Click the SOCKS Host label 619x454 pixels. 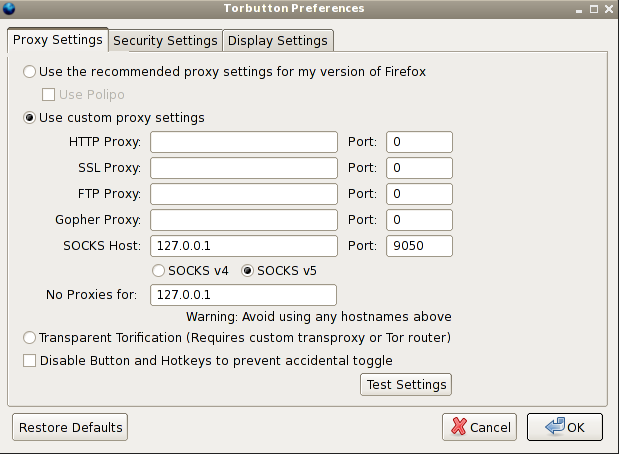coord(102,246)
